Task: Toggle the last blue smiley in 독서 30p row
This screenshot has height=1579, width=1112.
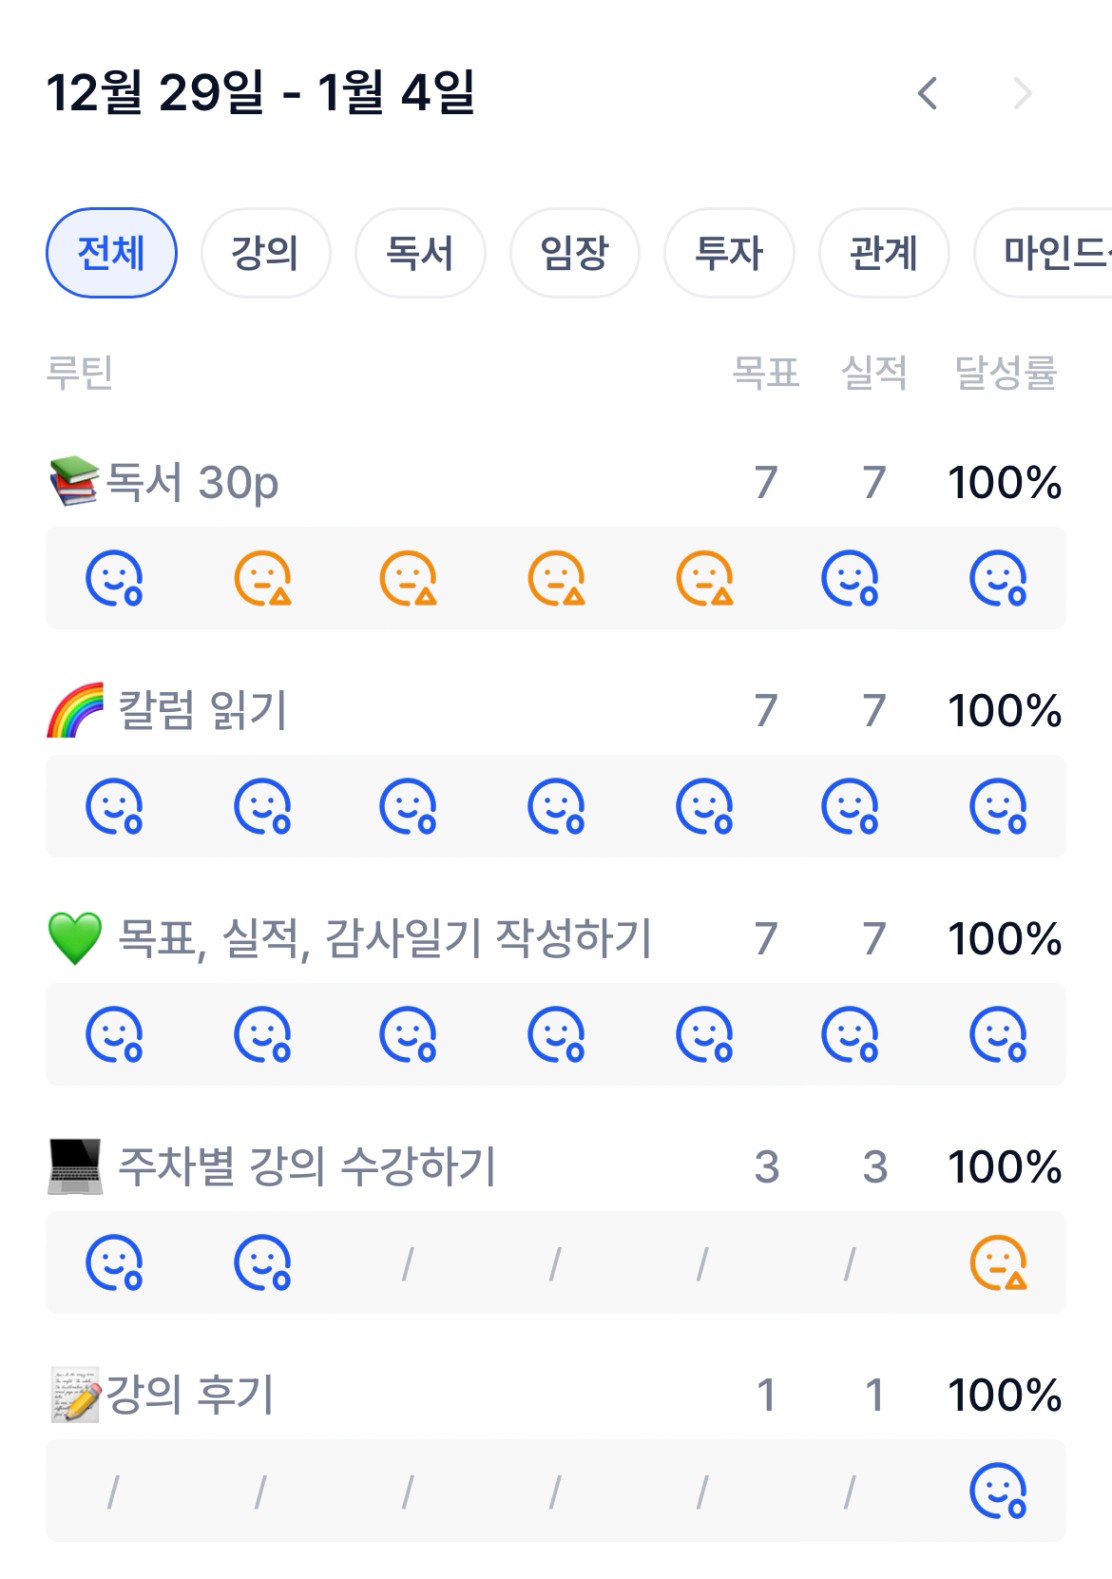Action: coord(998,579)
